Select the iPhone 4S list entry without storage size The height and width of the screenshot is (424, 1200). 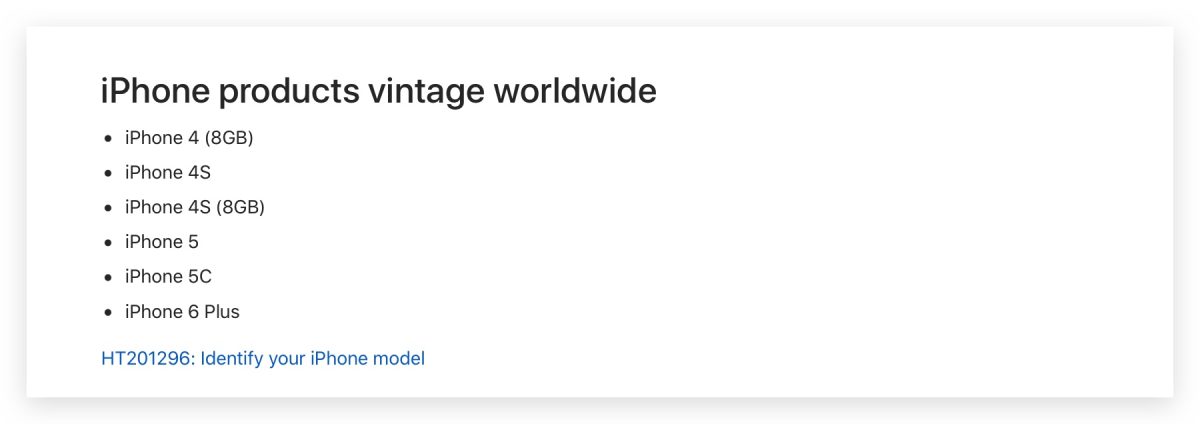pyautogui.click(x=168, y=172)
